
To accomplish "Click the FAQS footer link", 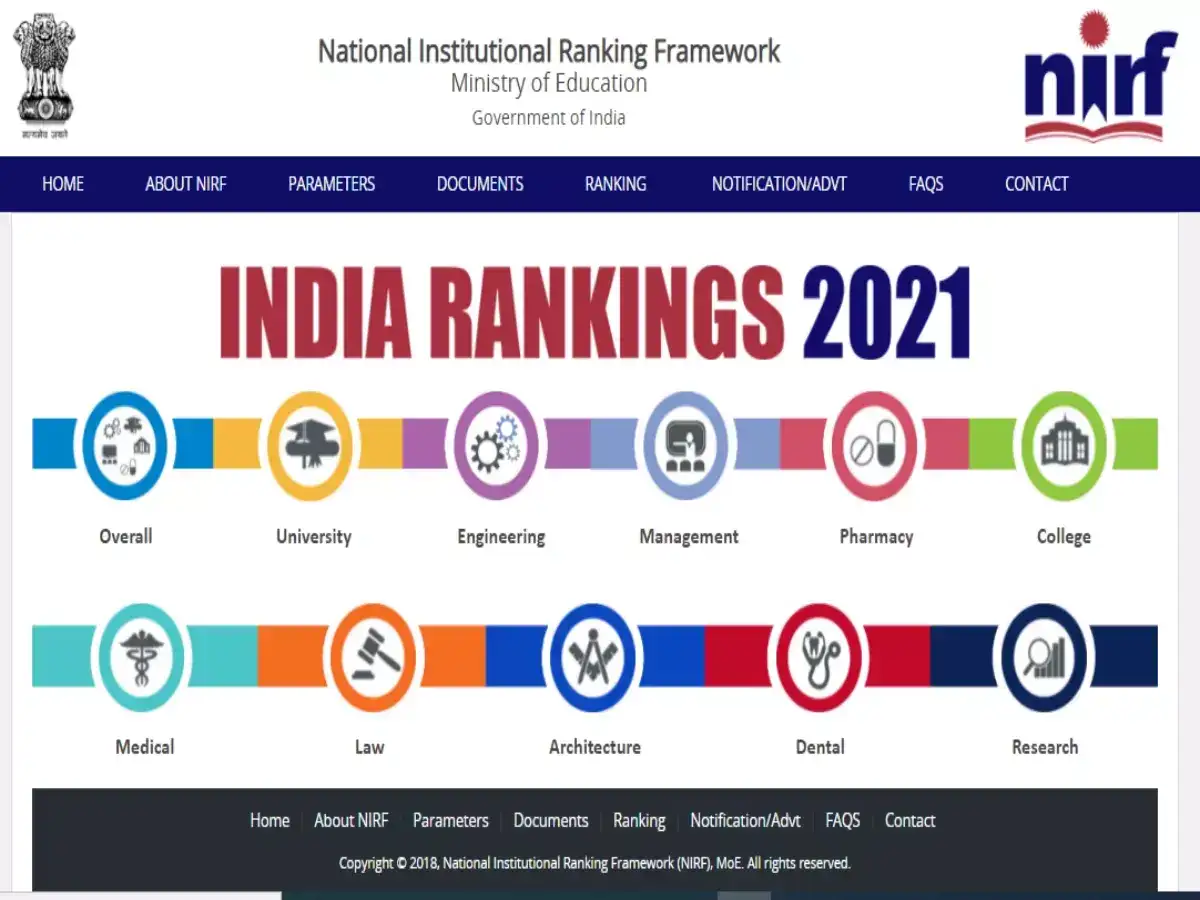I will (x=843, y=820).
